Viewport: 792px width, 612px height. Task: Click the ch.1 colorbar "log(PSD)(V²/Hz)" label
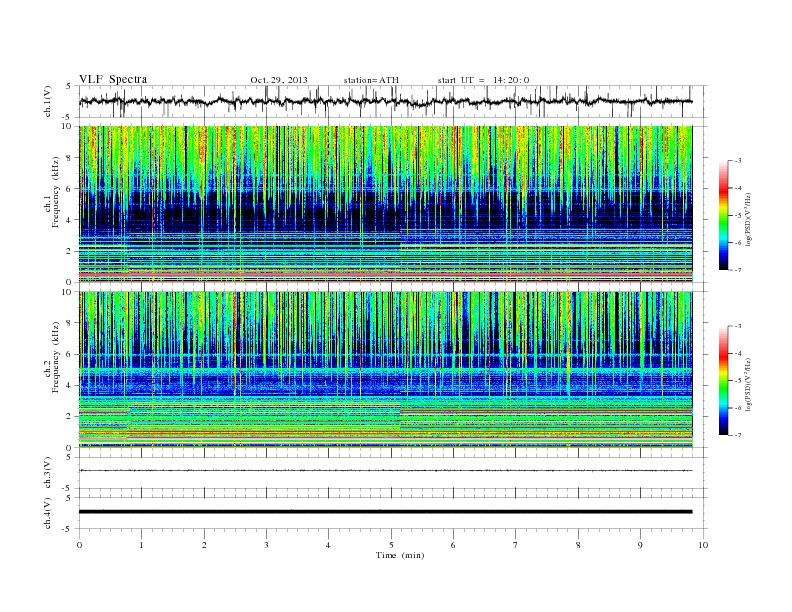pyautogui.click(x=749, y=219)
